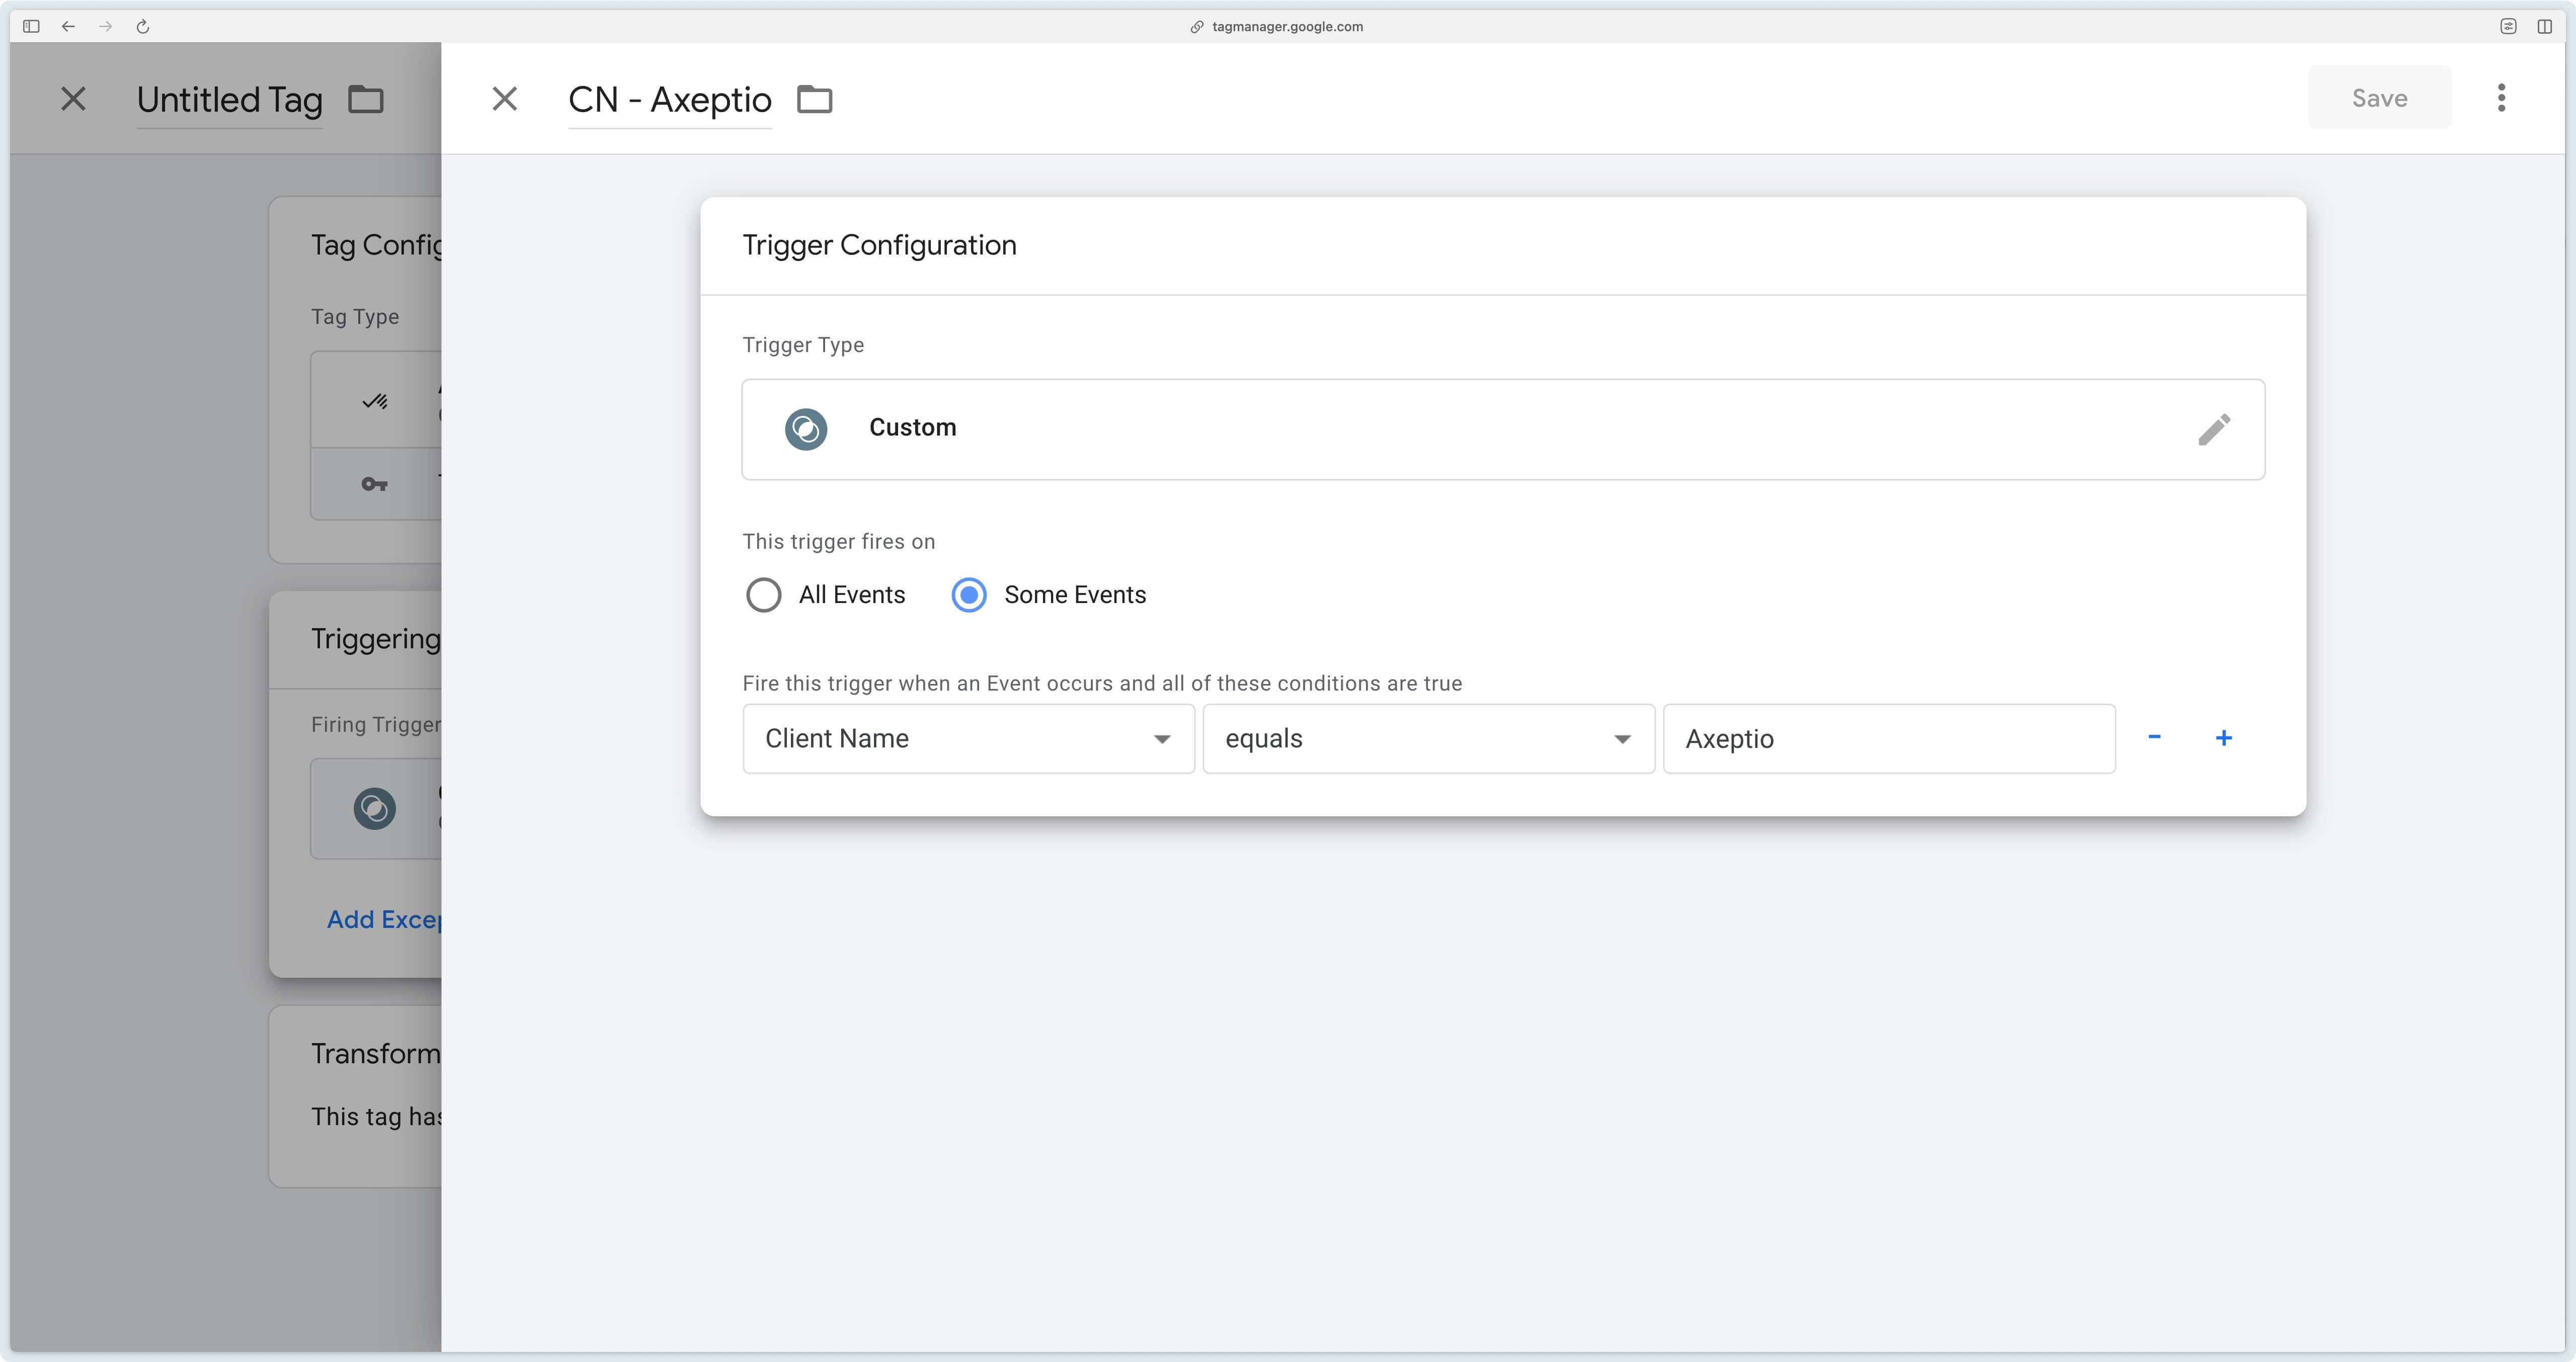Open the Client Name variable dropdown
This screenshot has height=1362, width=2576.
(x=968, y=738)
